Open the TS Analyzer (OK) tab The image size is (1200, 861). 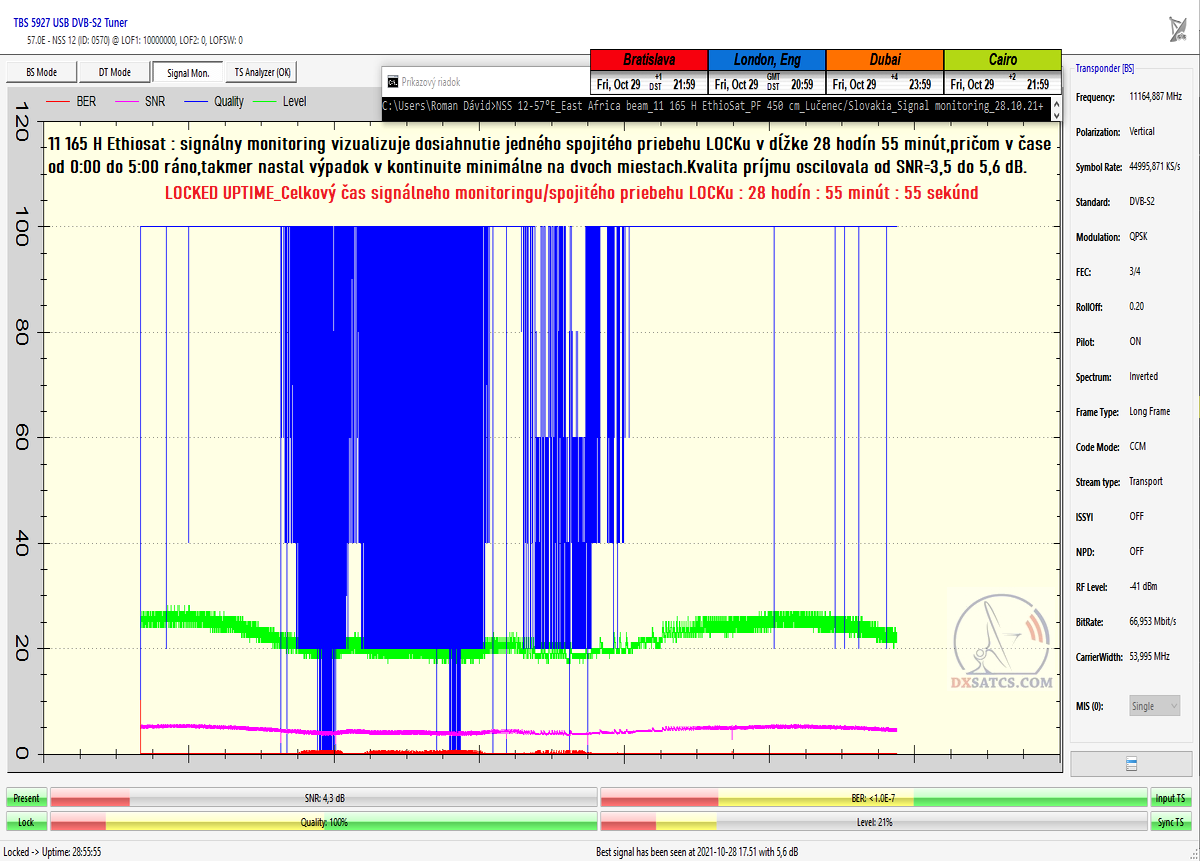(x=262, y=72)
